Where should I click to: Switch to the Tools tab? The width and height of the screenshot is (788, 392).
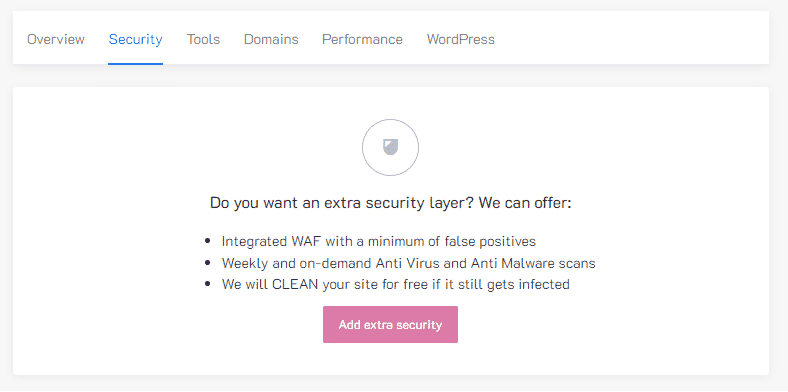pyautogui.click(x=203, y=39)
